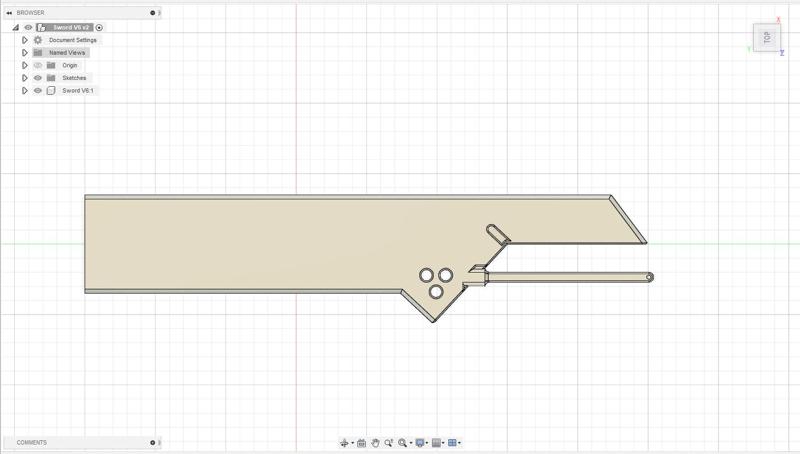Click the Viewports layout icon
This screenshot has width=800, height=454.
(452, 443)
